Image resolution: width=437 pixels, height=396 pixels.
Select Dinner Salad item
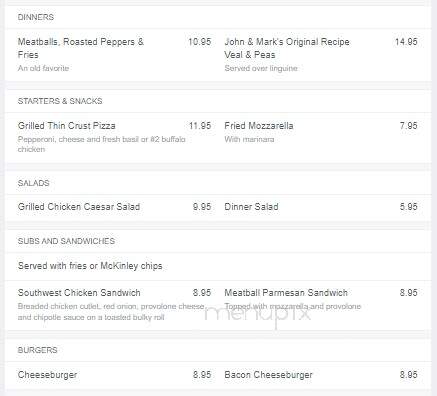tap(251, 207)
